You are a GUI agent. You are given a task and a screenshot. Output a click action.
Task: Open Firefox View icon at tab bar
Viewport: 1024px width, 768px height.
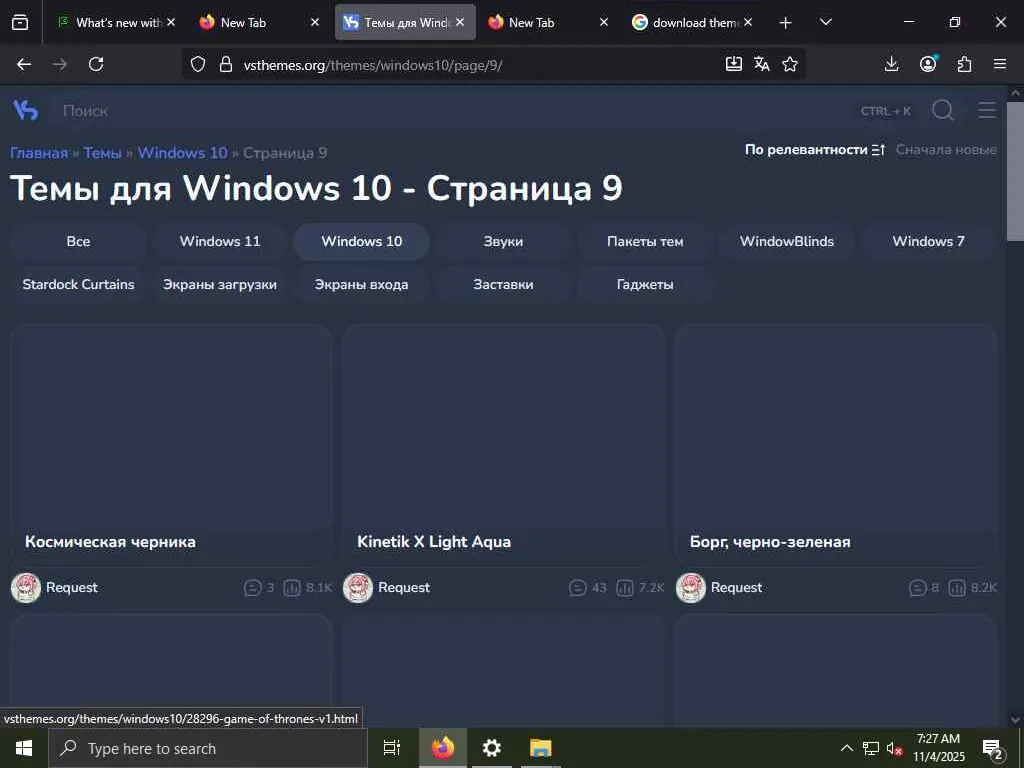pyautogui.click(x=20, y=22)
